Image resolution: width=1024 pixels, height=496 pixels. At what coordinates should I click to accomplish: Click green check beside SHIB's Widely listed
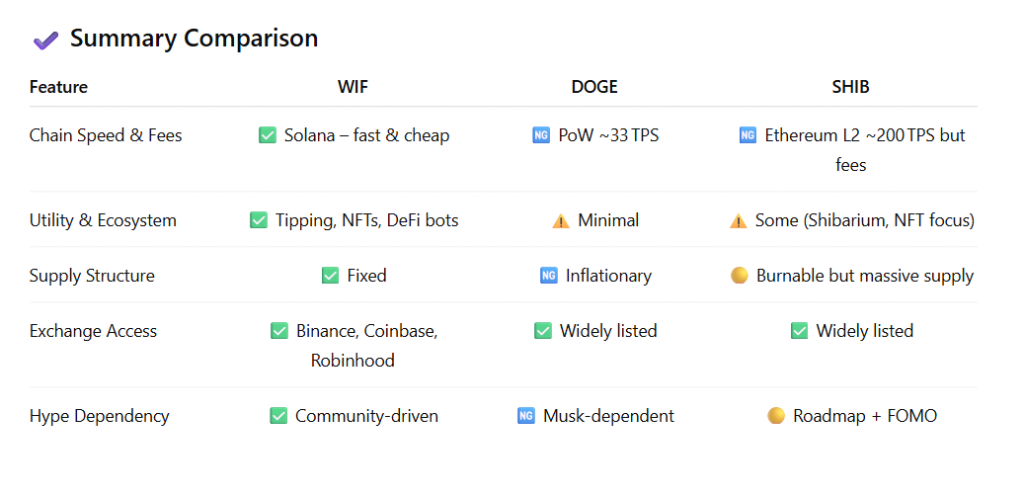(799, 331)
